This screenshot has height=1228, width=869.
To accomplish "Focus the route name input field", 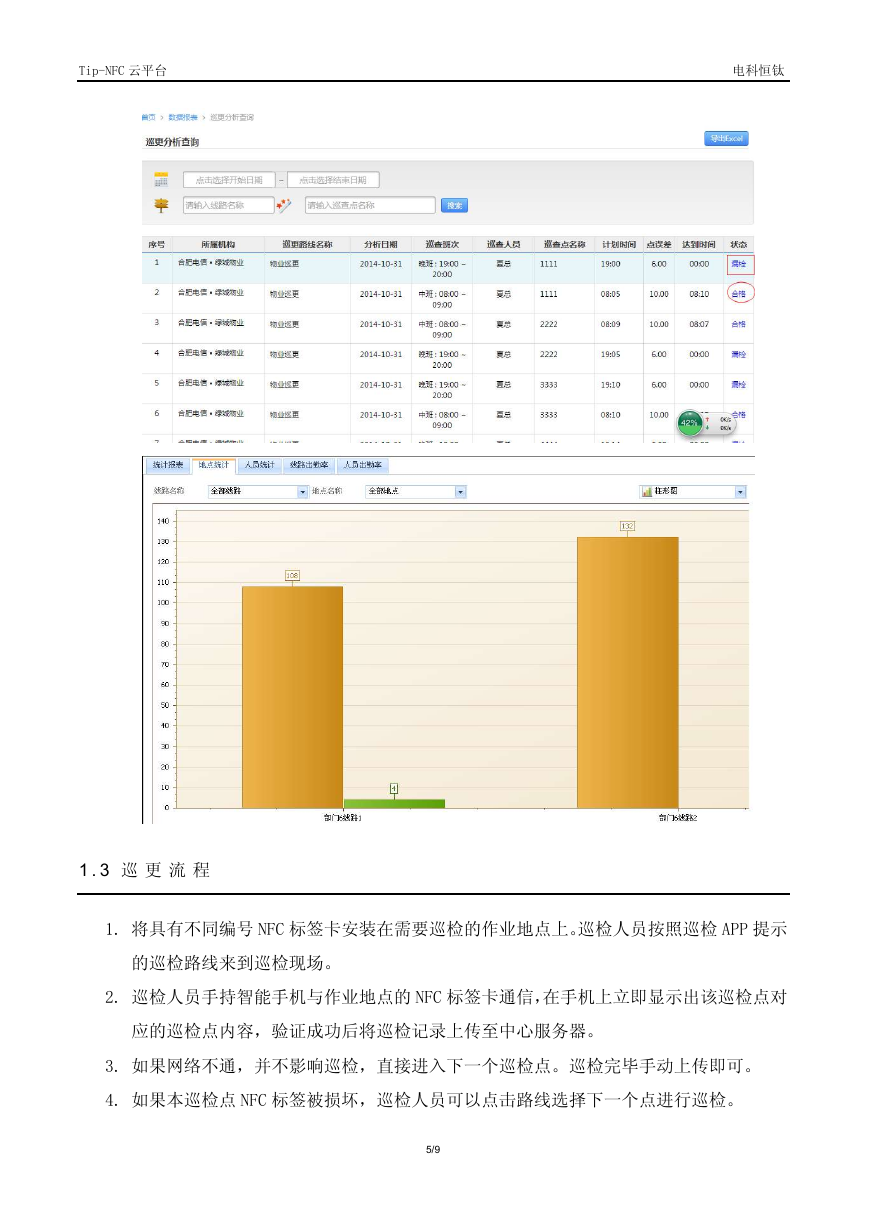I will (228, 205).
